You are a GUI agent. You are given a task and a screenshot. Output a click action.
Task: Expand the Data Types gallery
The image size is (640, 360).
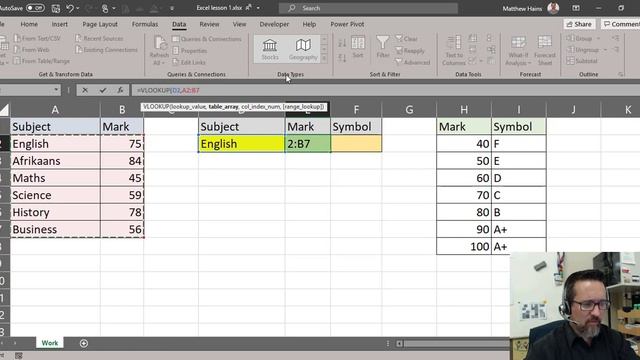click(324, 59)
